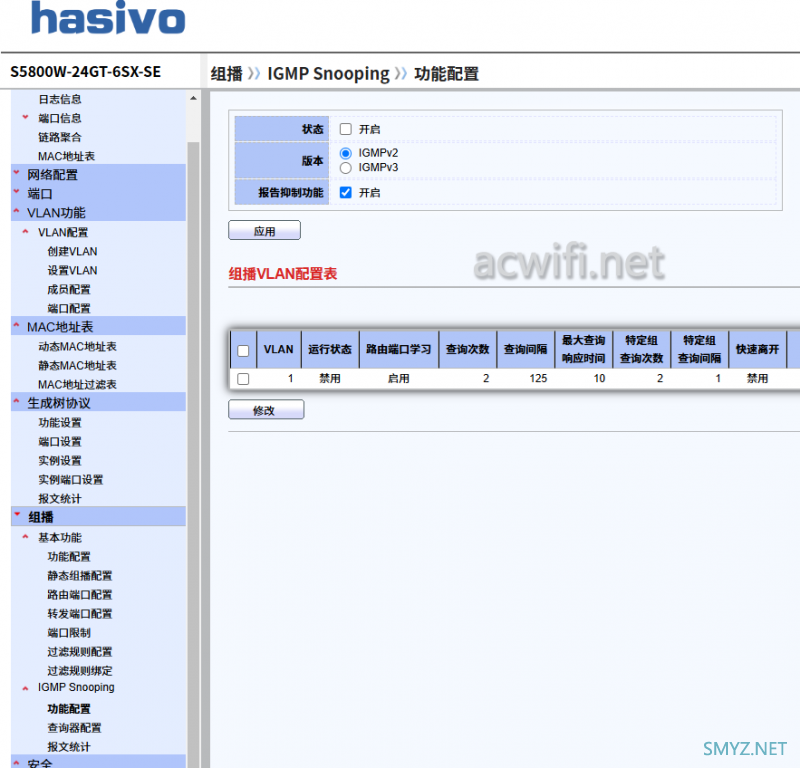Tick the VLAN 1 row checkbox
Image resolution: width=800 pixels, height=768 pixels.
[243, 379]
